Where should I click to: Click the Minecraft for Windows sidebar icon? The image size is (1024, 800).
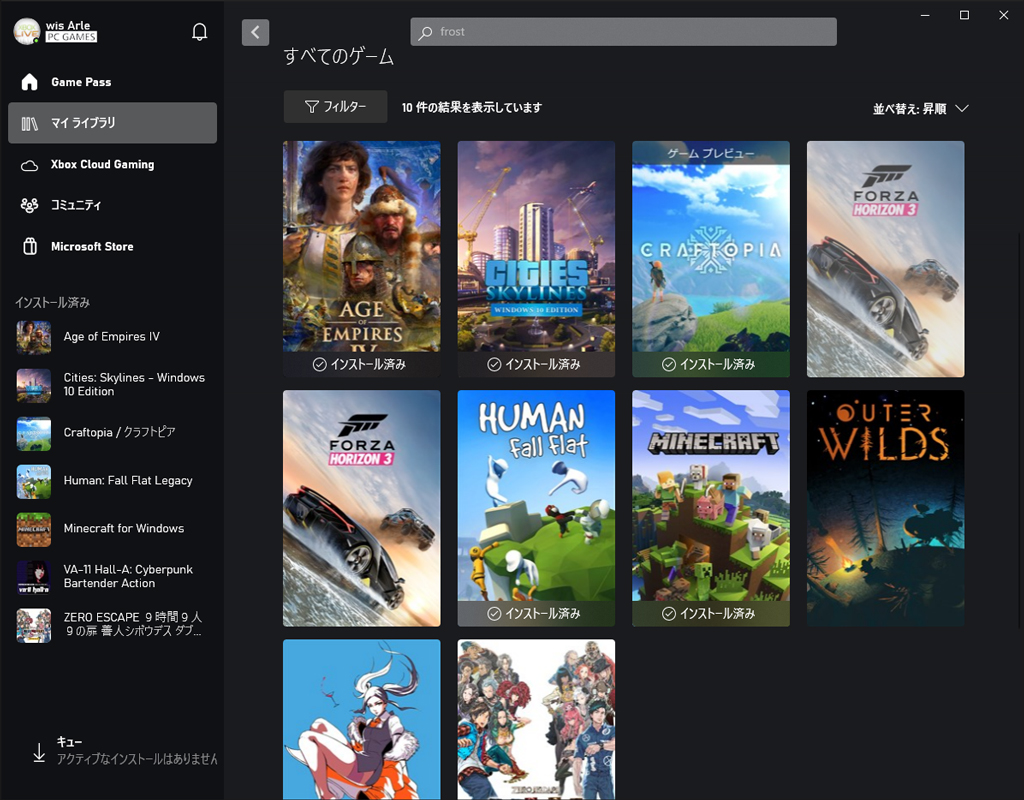33,530
